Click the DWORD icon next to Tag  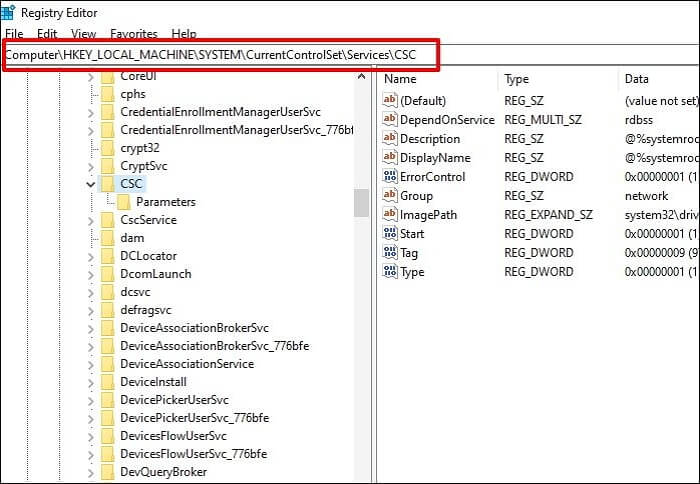pyautogui.click(x=390, y=252)
